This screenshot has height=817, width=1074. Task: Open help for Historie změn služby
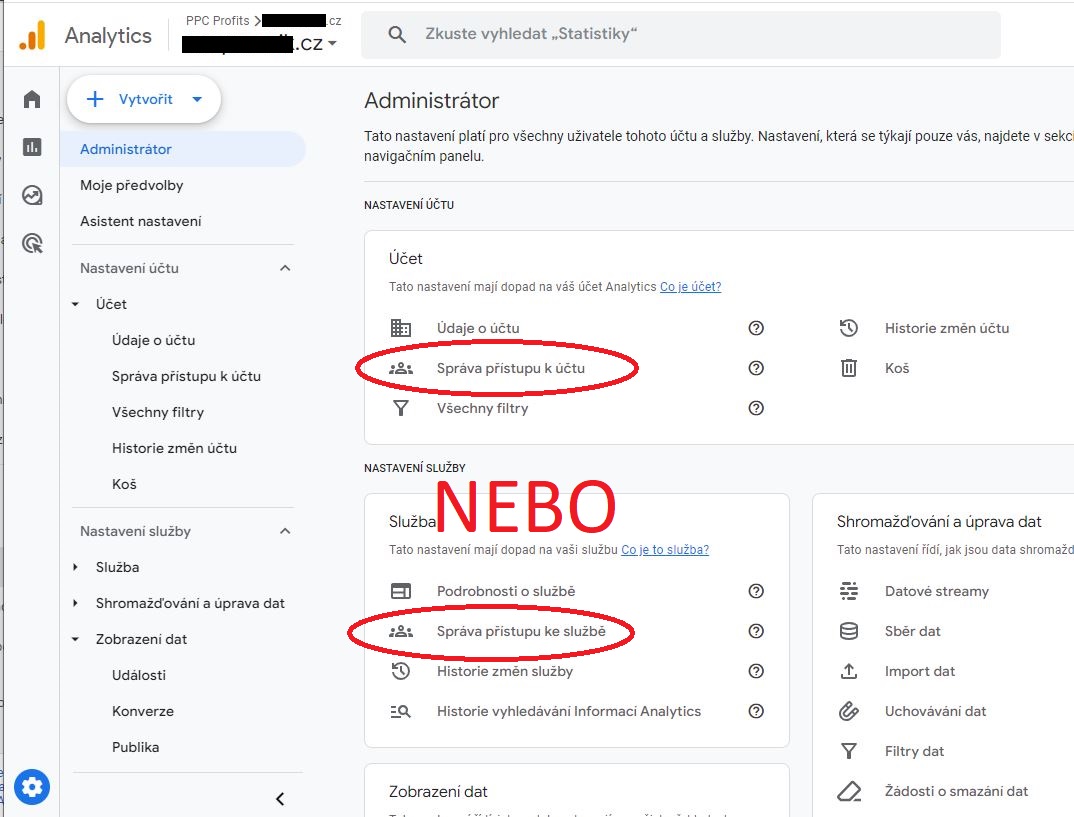(x=756, y=671)
